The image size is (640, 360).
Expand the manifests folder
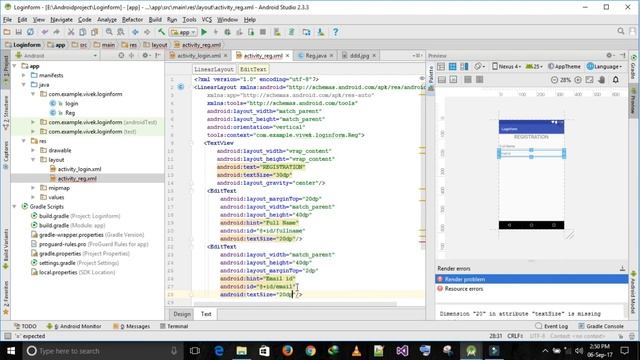tap(24, 76)
